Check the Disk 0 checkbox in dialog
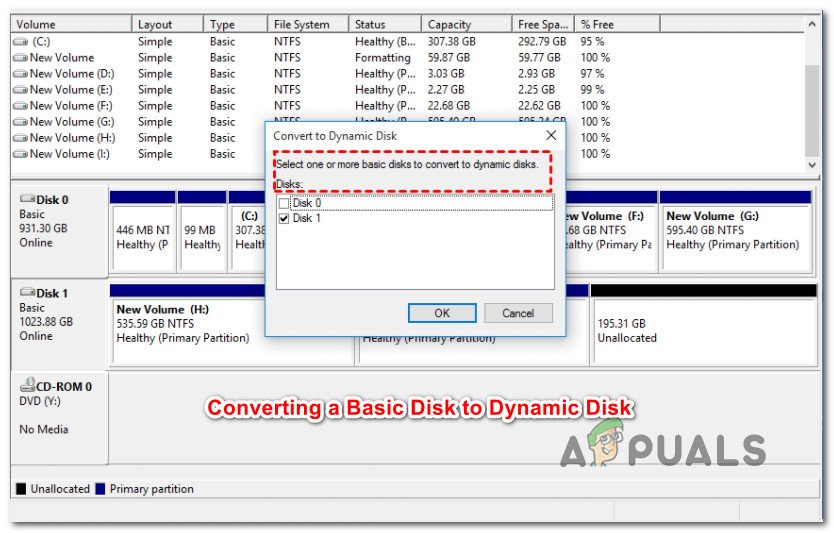The image size is (834, 533). click(284, 203)
